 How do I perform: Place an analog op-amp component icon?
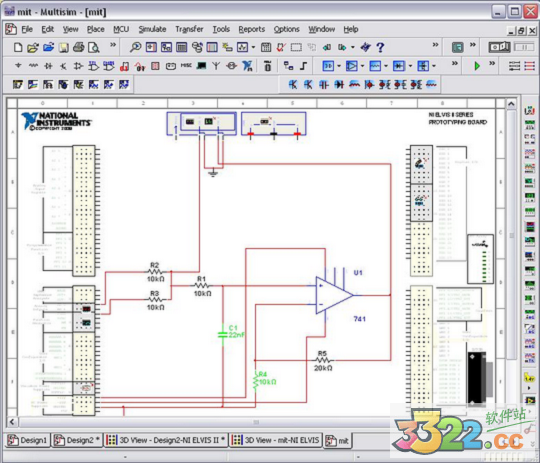pyautogui.click(x=78, y=66)
